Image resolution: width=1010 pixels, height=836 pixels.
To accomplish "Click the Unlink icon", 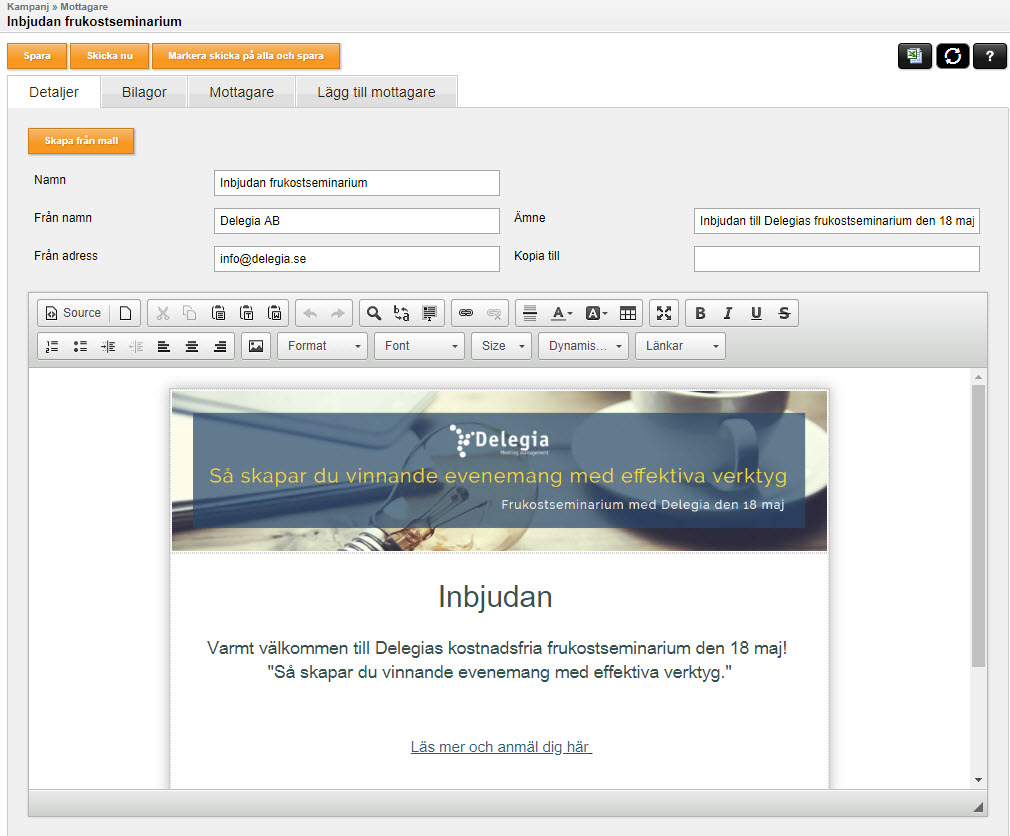I will 494,313.
